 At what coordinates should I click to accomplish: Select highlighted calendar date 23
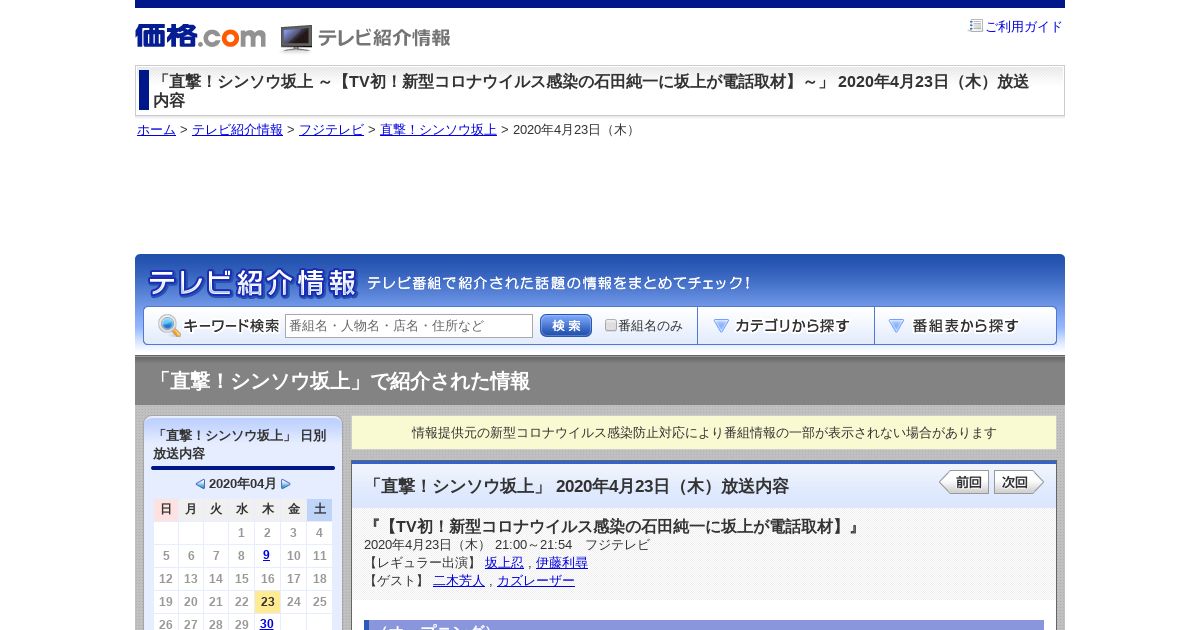click(267, 602)
